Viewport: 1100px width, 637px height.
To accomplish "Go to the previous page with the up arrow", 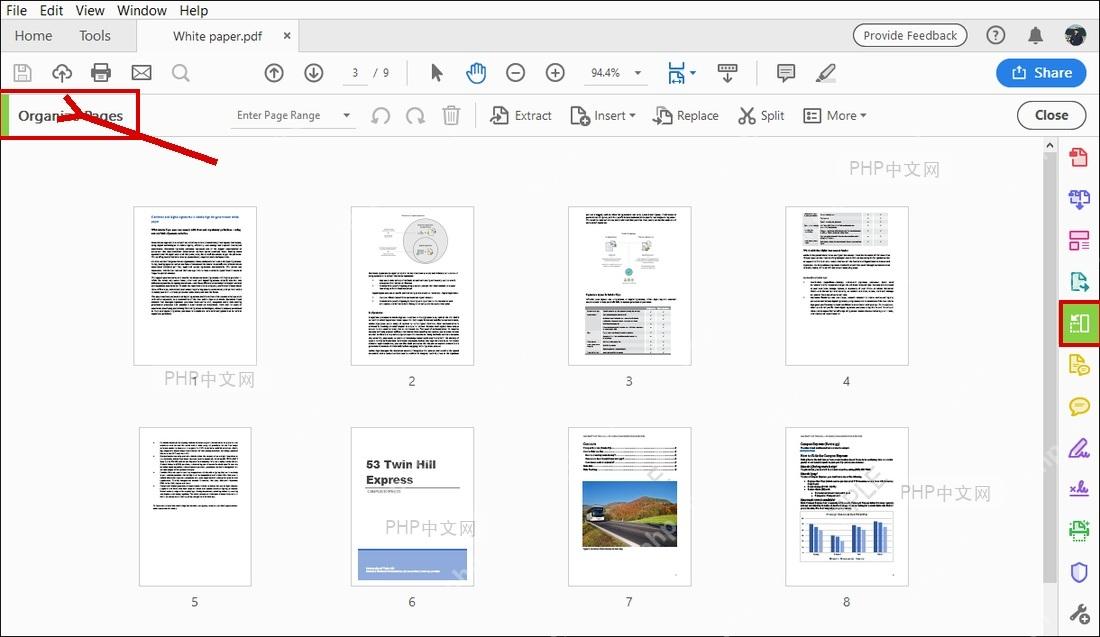I will [x=274, y=73].
